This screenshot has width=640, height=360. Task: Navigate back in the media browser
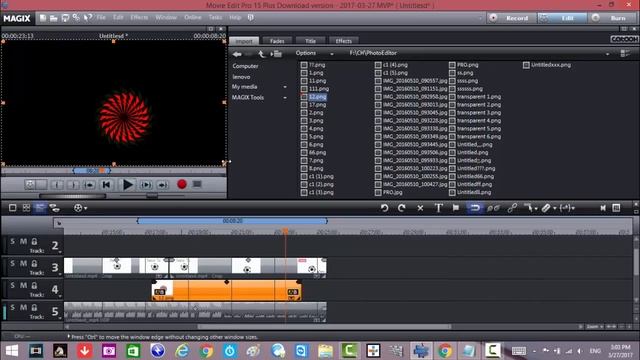coord(237,54)
